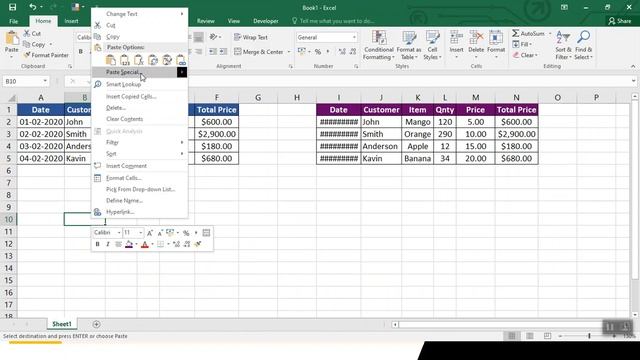Switch to the View tab

(234, 21)
